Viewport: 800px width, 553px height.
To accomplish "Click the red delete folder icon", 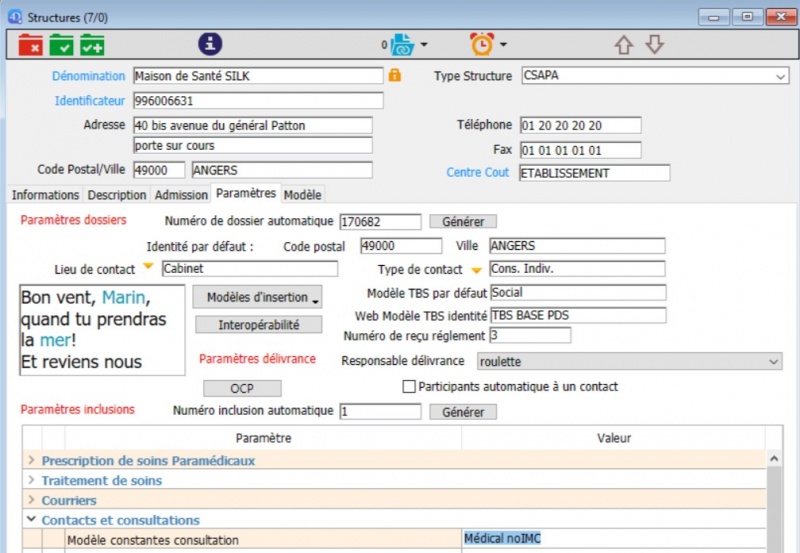I will (31, 45).
